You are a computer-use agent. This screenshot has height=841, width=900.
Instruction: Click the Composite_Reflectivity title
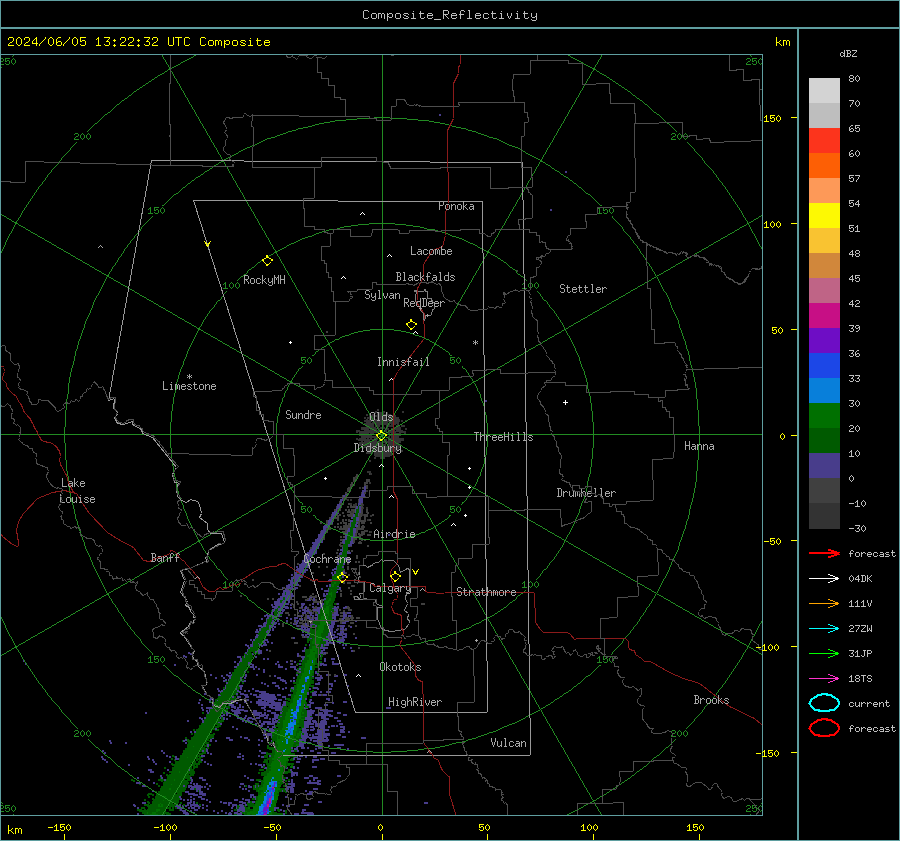tap(449, 15)
